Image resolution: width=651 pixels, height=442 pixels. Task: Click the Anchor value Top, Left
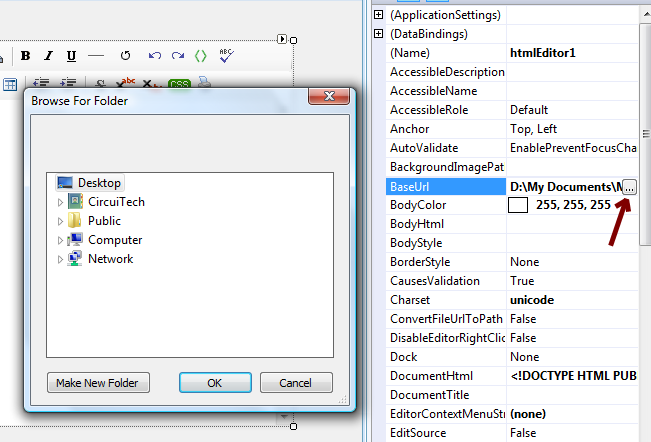534,129
